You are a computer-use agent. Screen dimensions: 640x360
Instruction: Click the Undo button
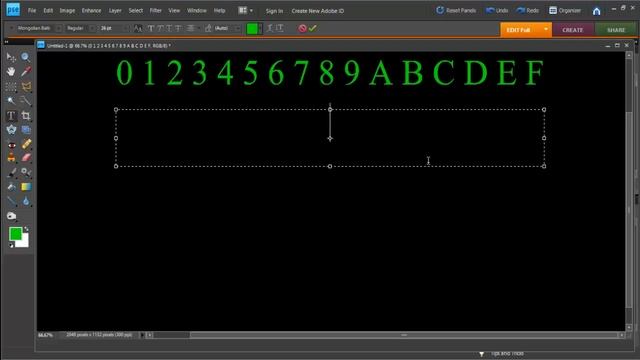pos(497,10)
